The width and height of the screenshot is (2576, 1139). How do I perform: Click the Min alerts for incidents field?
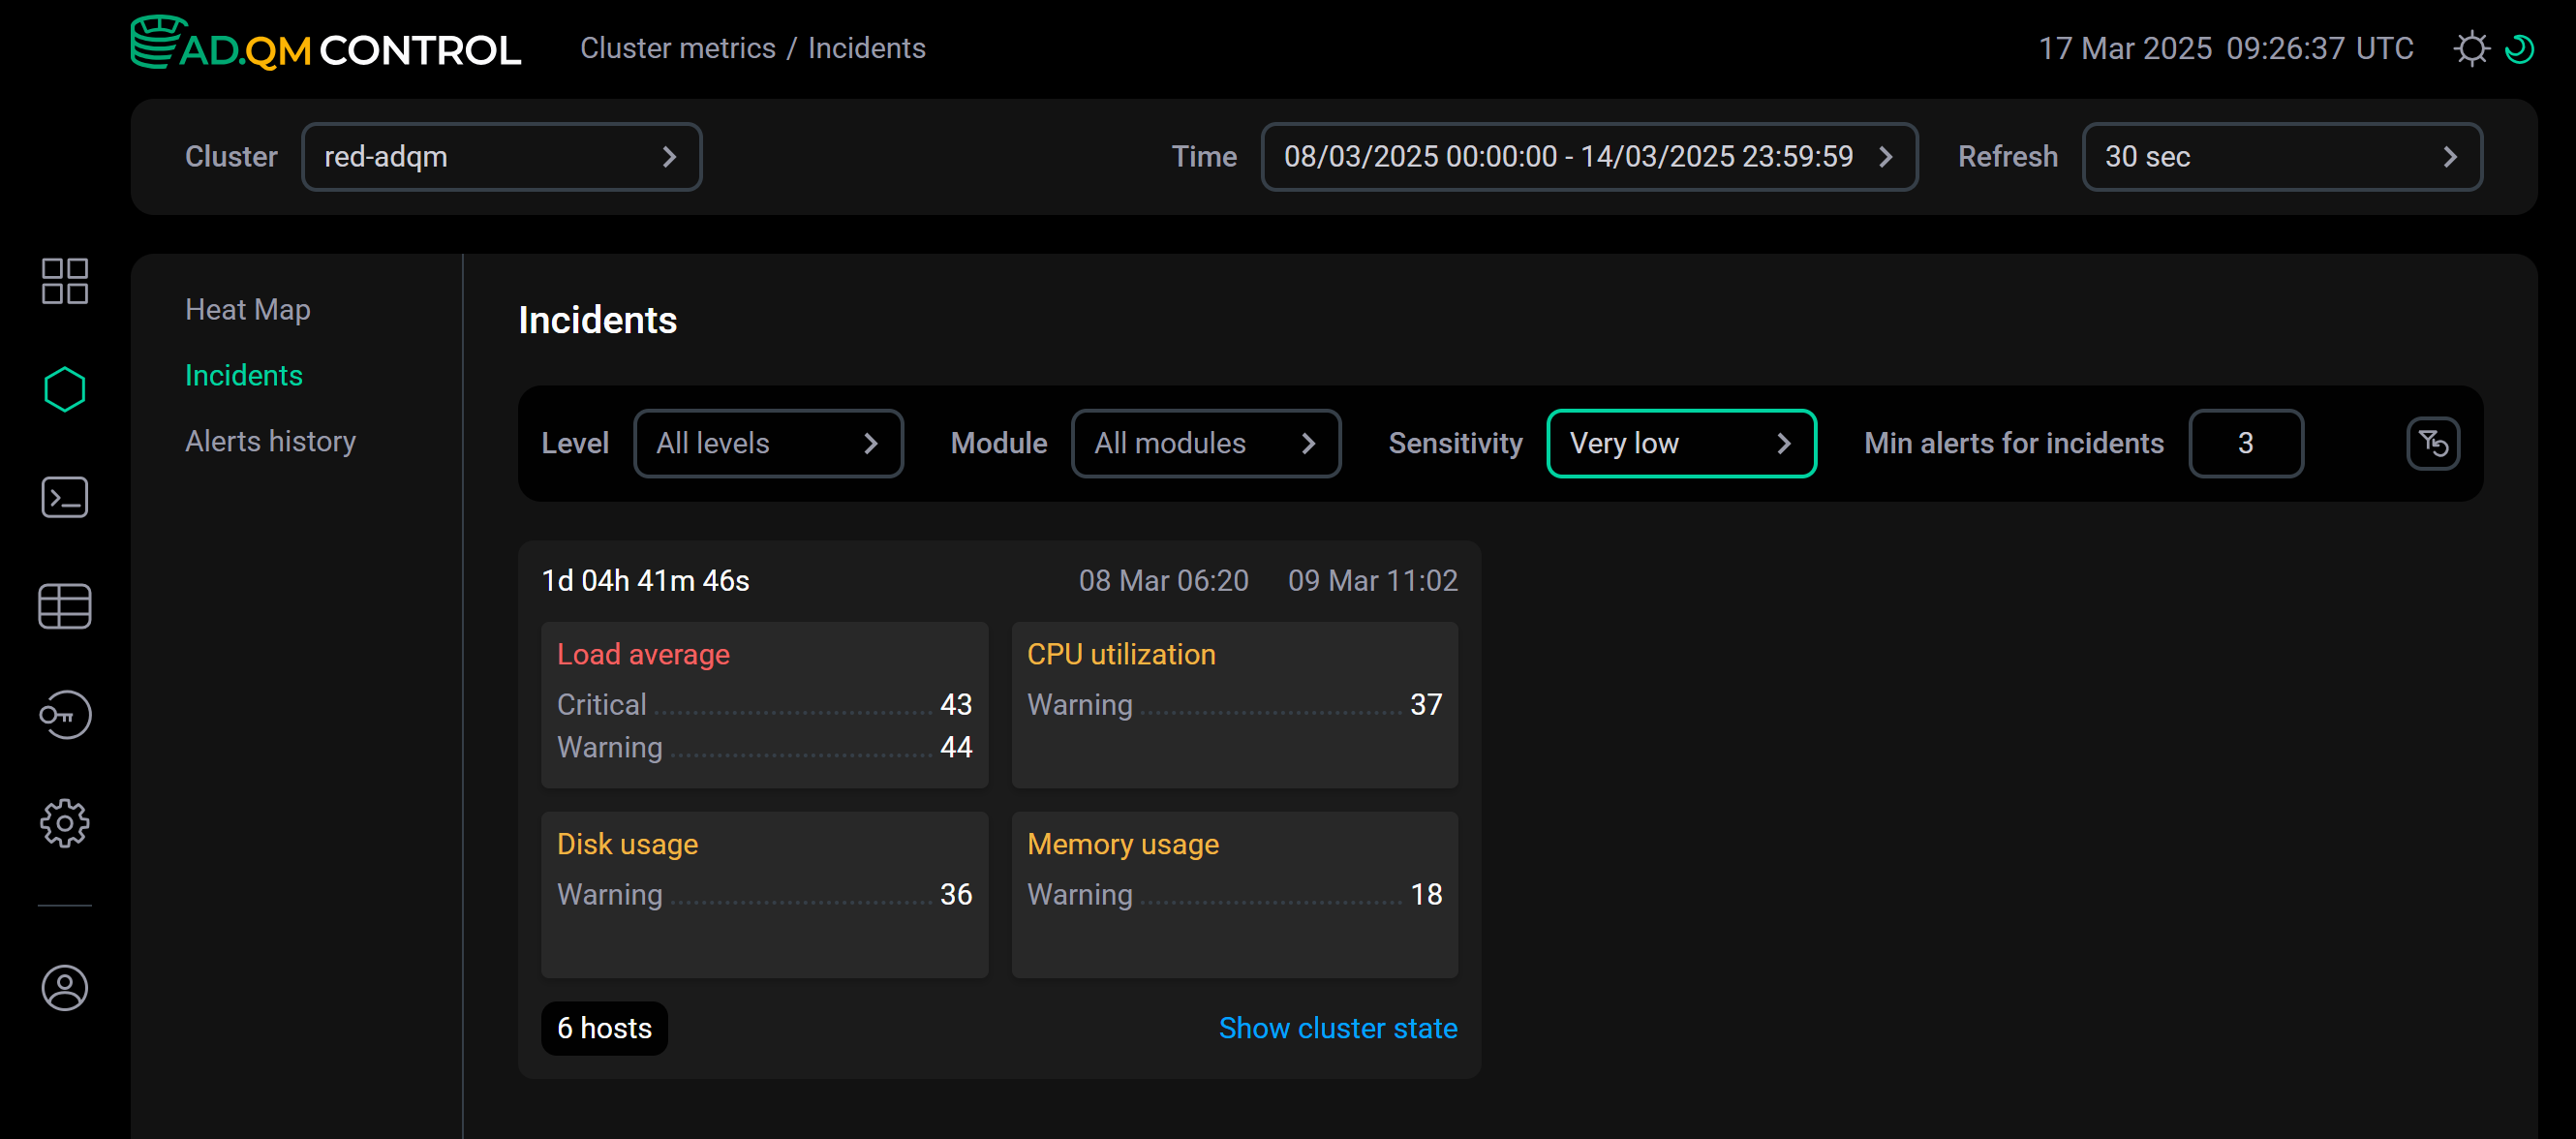point(2245,443)
